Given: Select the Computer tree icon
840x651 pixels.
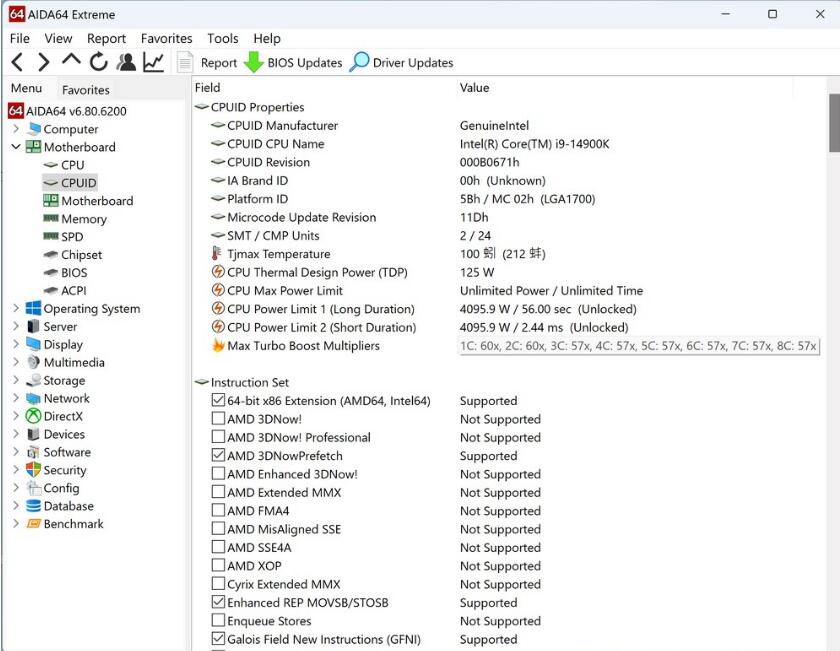Looking at the screenshot, I should tap(34, 129).
